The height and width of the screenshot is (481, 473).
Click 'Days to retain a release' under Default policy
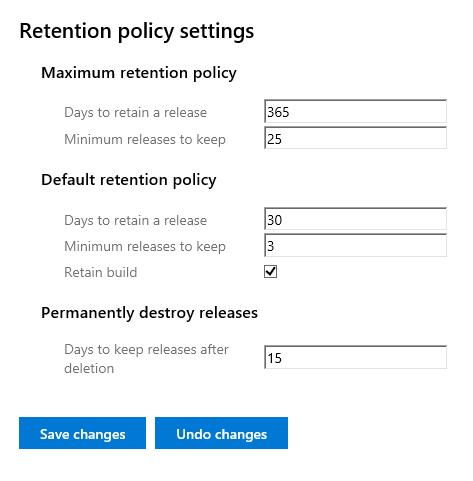(135, 221)
